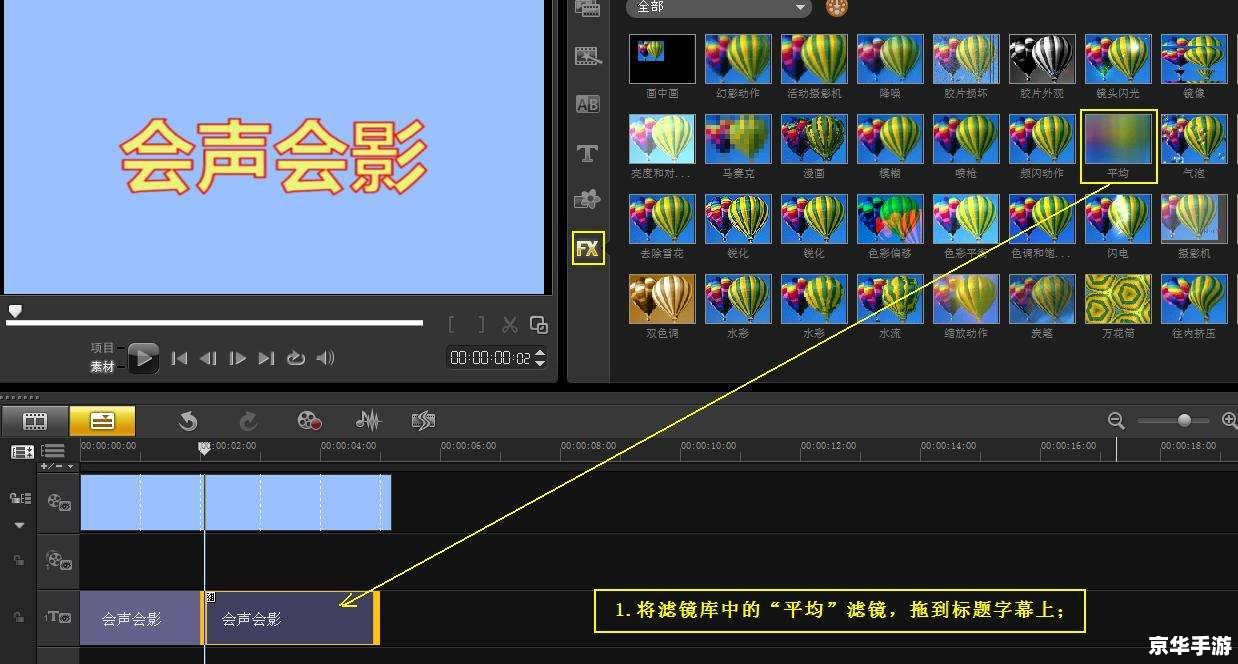
Task: Open the Filter (FX) library
Action: (588, 249)
